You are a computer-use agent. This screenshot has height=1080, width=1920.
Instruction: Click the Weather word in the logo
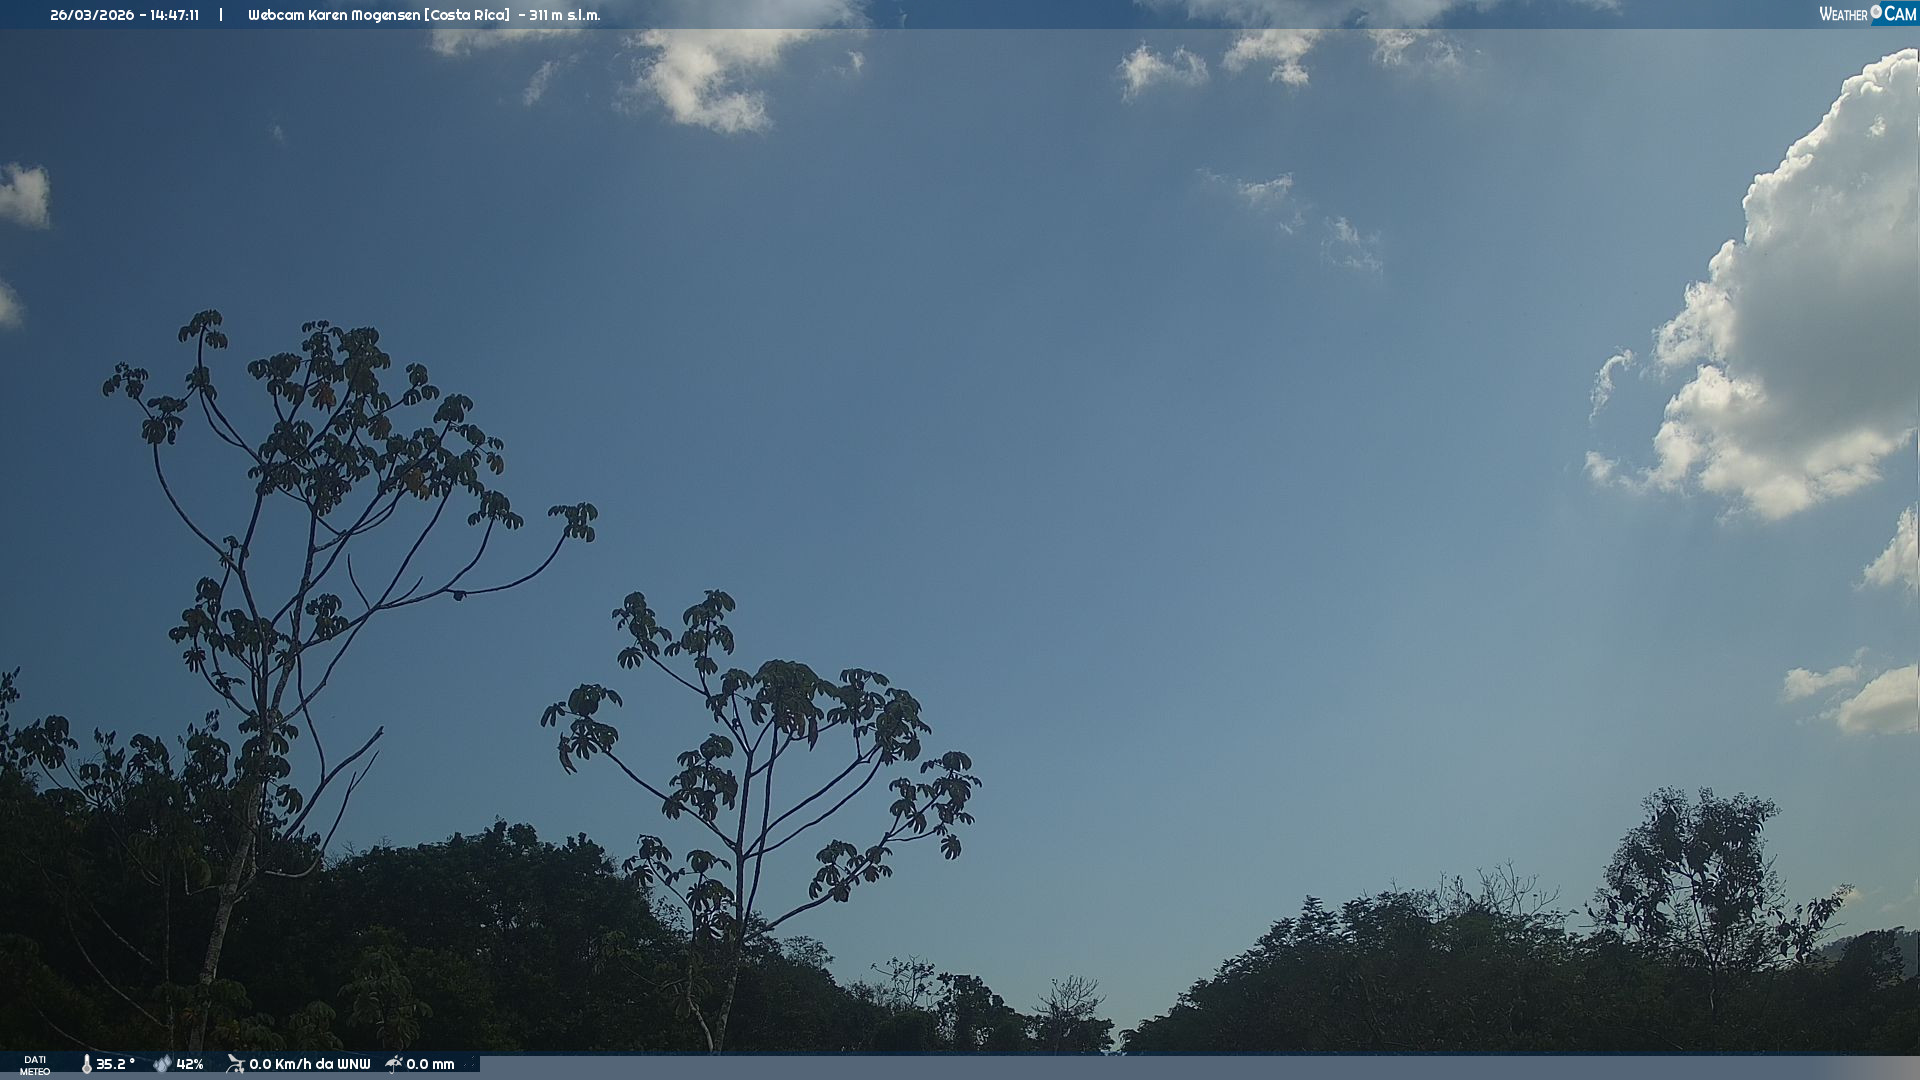[x=1843, y=14]
